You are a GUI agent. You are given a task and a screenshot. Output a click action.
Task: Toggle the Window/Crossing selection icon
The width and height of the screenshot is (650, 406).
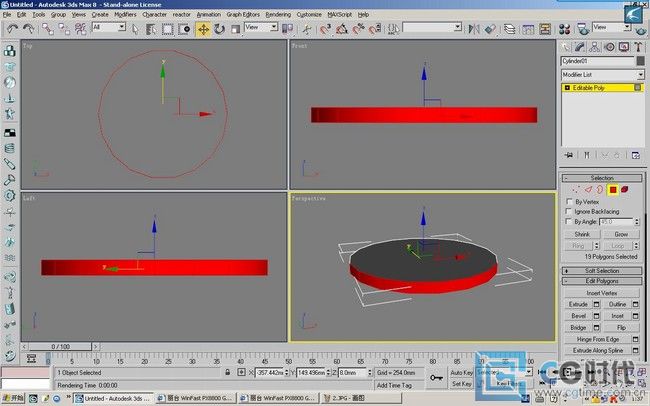click(184, 29)
